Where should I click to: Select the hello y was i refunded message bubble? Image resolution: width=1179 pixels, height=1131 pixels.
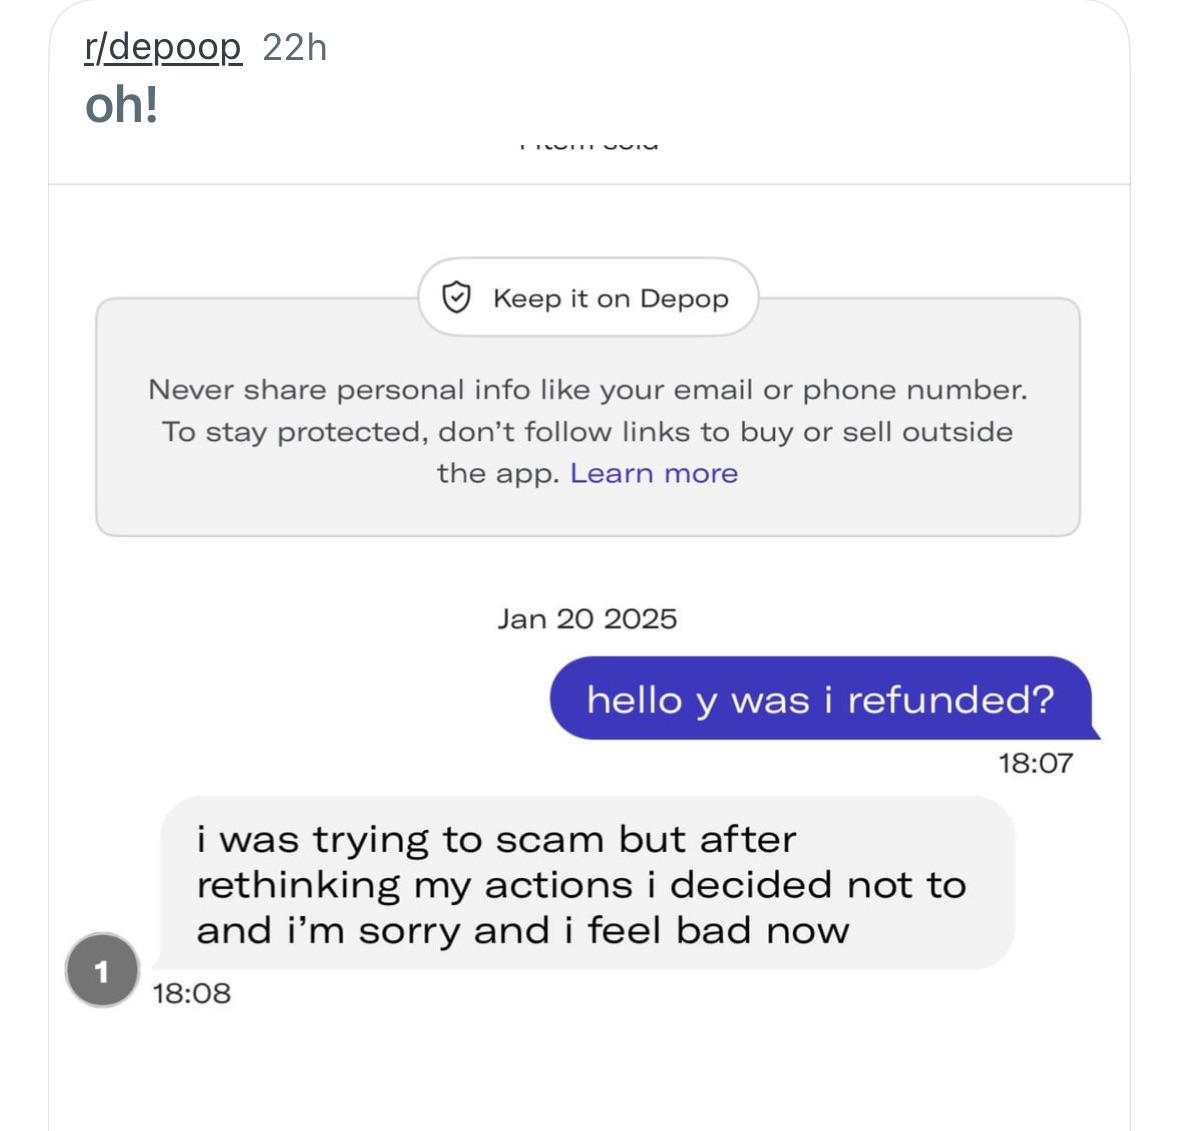[821, 700]
